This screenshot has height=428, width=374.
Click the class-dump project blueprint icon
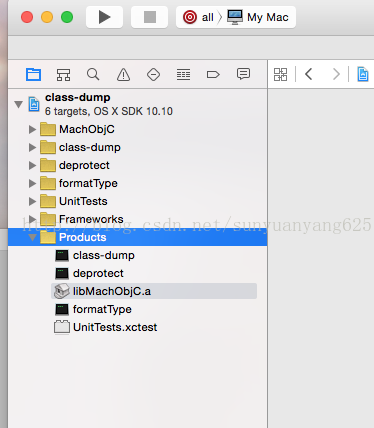pos(34,104)
